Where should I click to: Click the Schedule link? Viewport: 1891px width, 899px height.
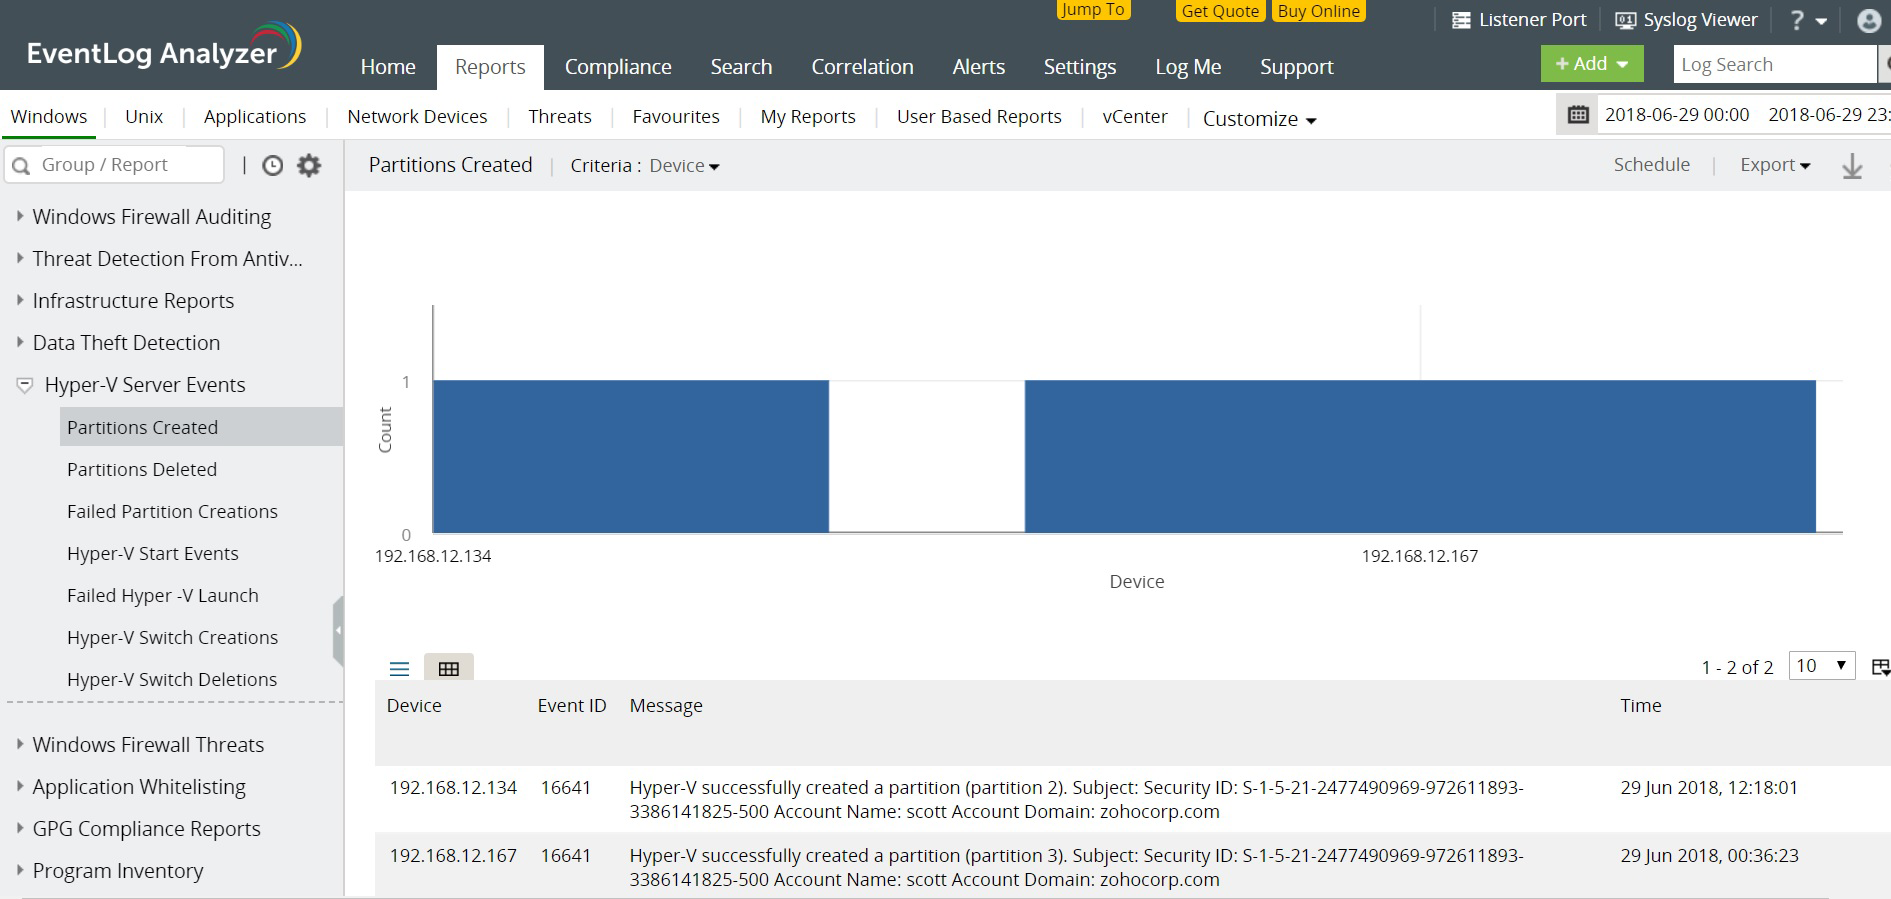[1651, 165]
